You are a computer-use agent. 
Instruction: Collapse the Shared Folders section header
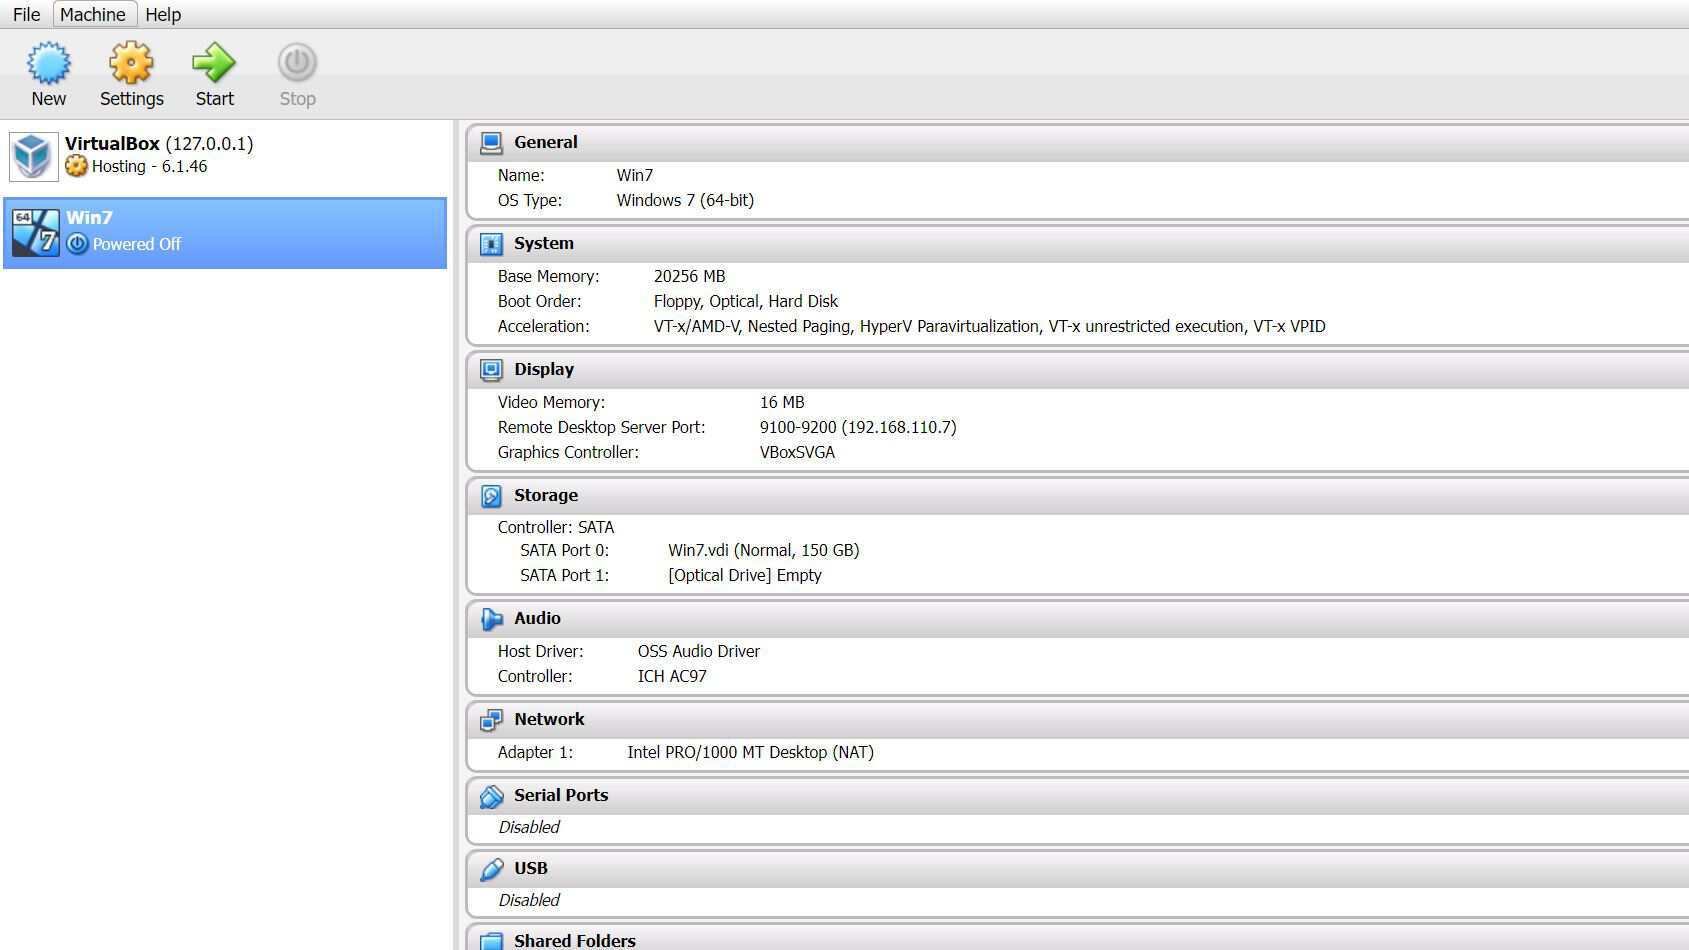1078,940
